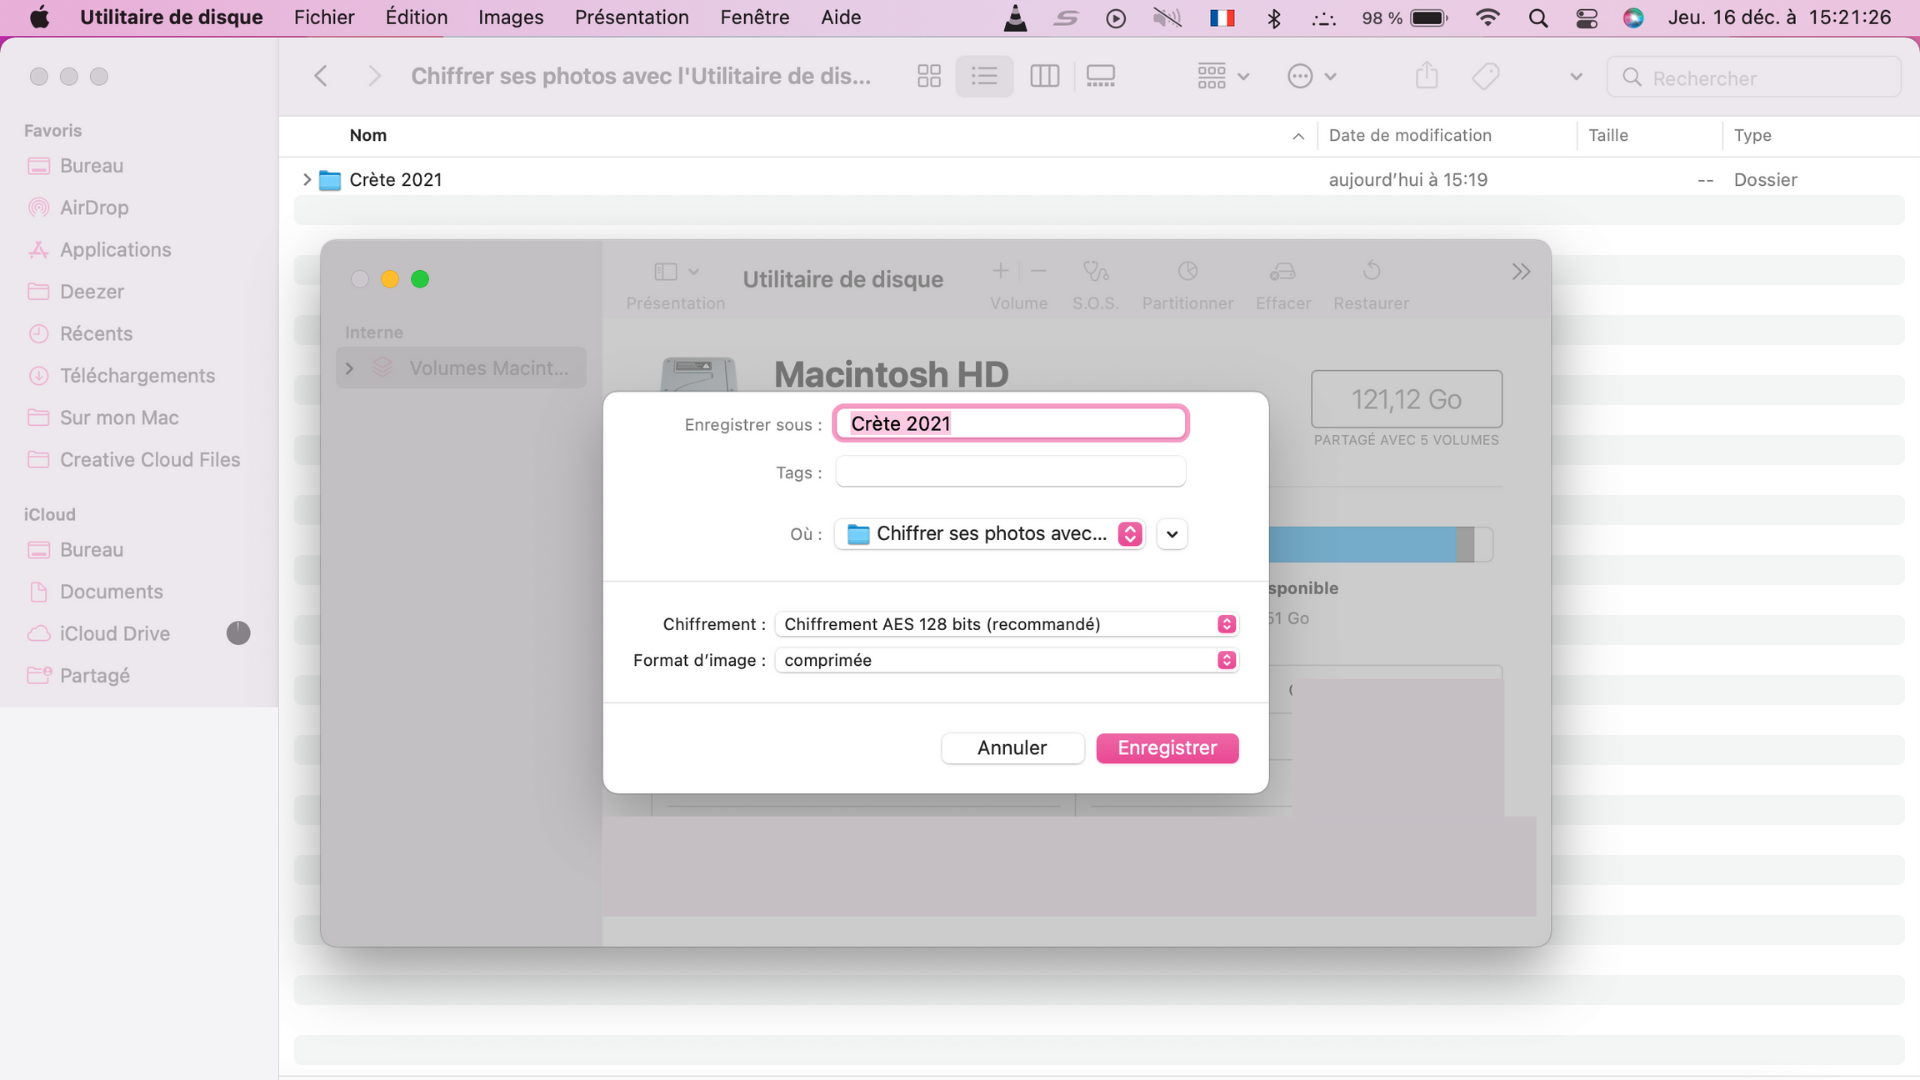Expand the save location chevron button

click(x=1172, y=534)
